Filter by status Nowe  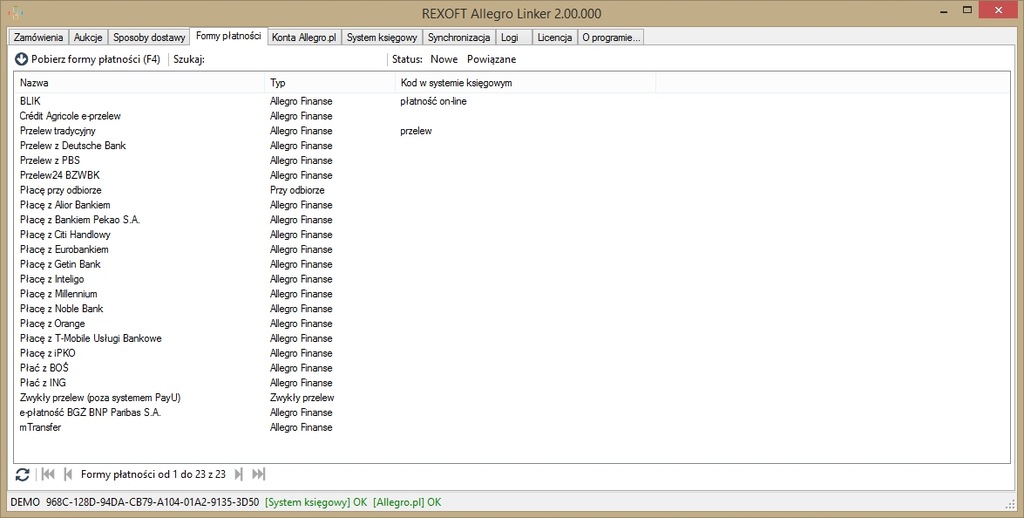tap(444, 59)
